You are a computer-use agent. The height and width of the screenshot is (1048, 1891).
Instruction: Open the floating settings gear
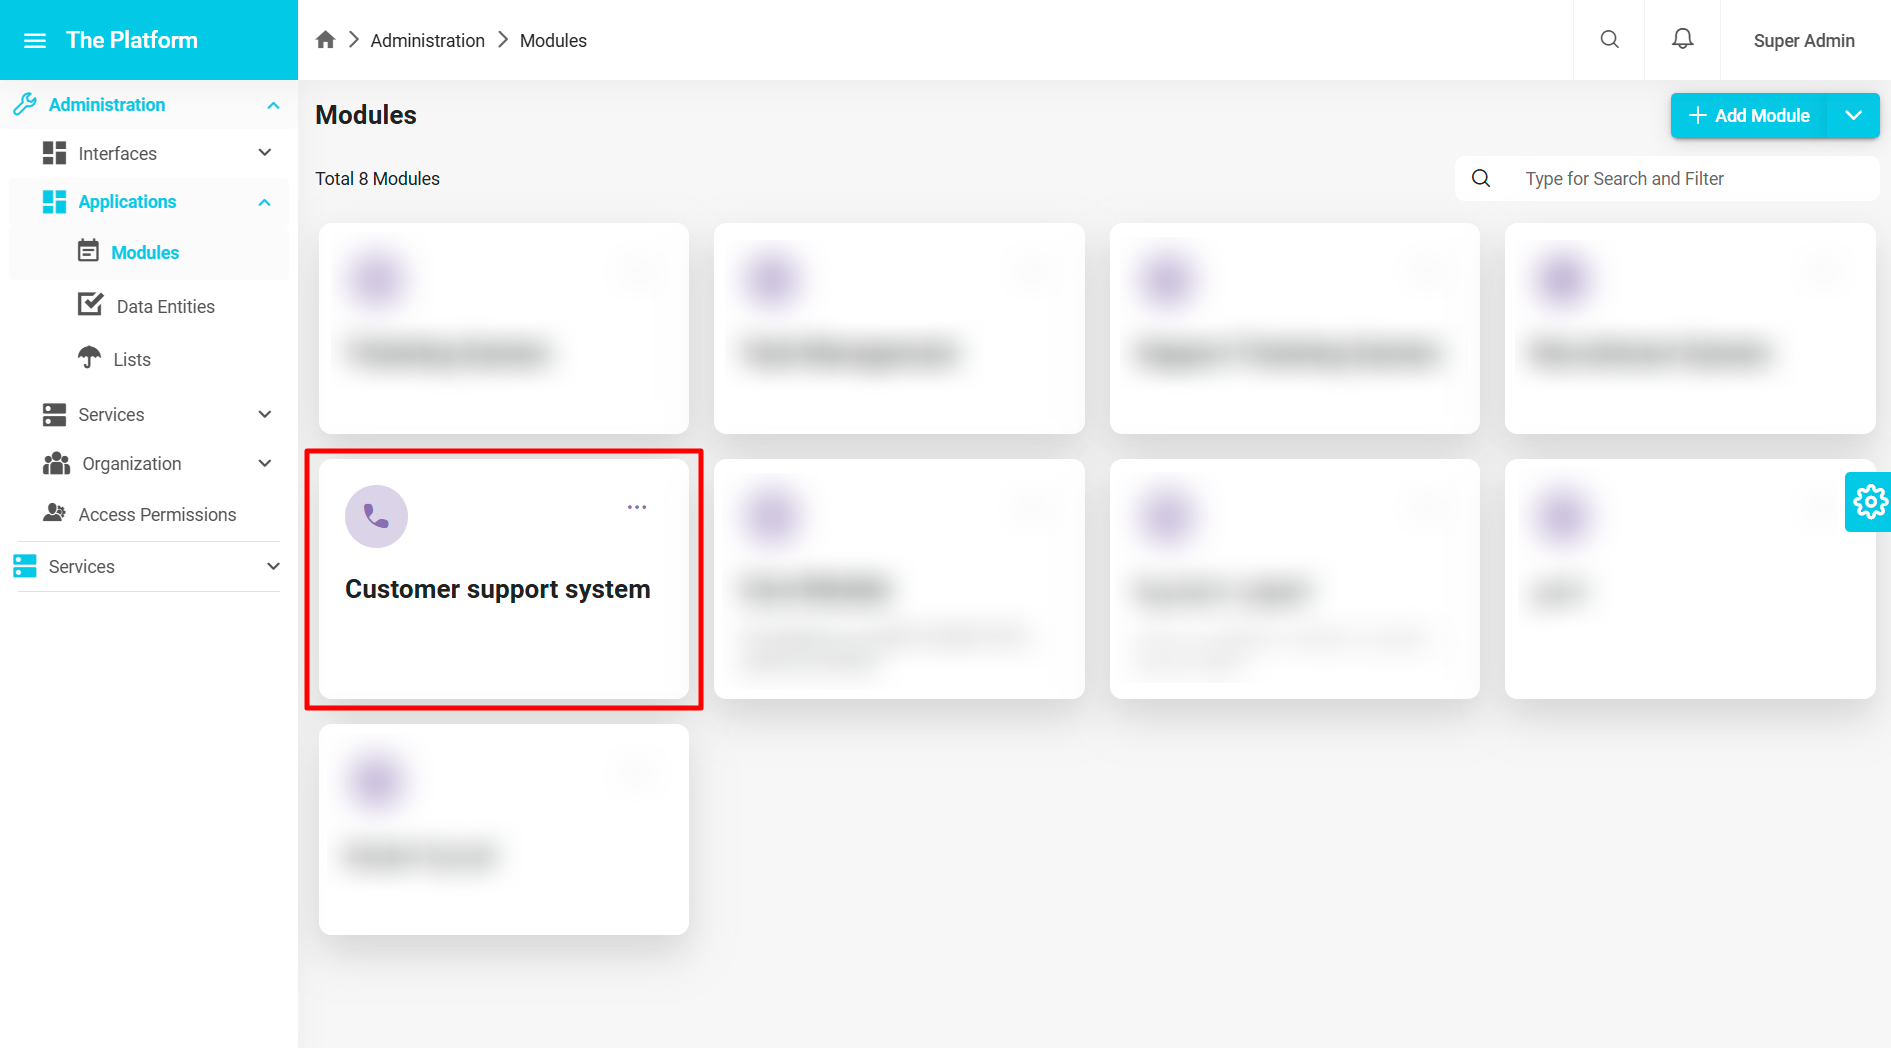pos(1868,501)
